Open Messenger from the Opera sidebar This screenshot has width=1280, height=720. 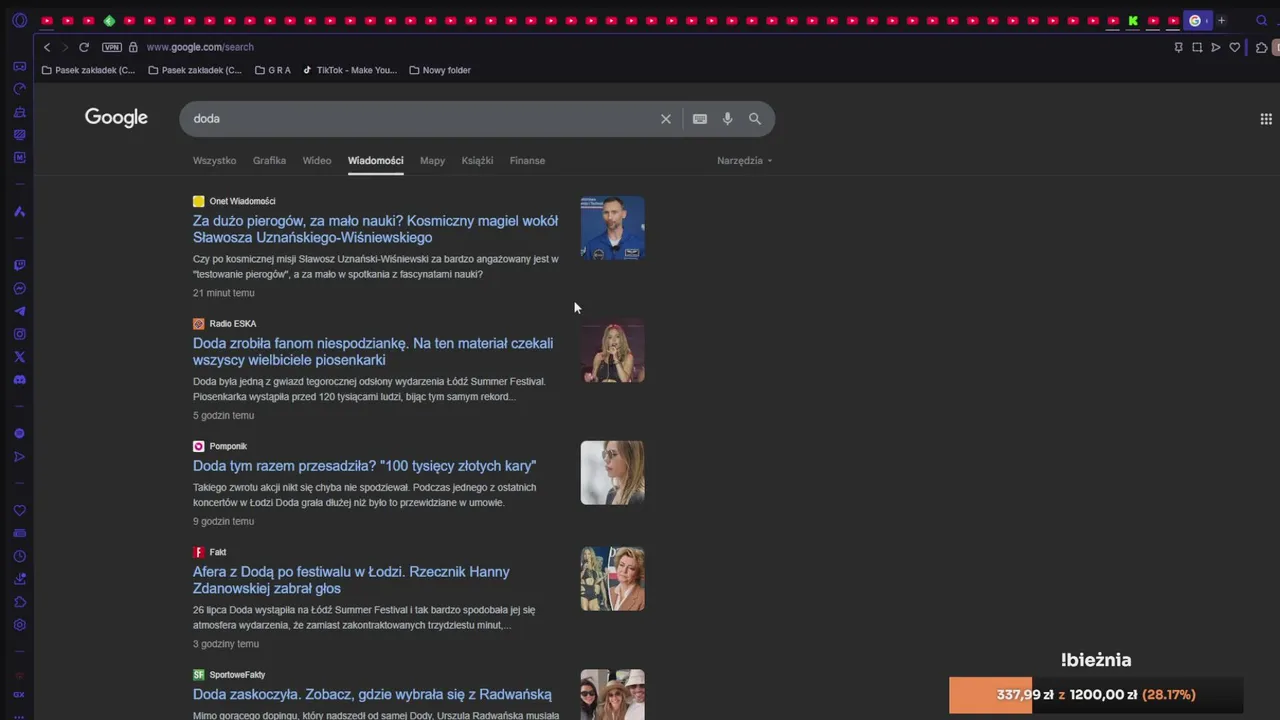[19, 289]
